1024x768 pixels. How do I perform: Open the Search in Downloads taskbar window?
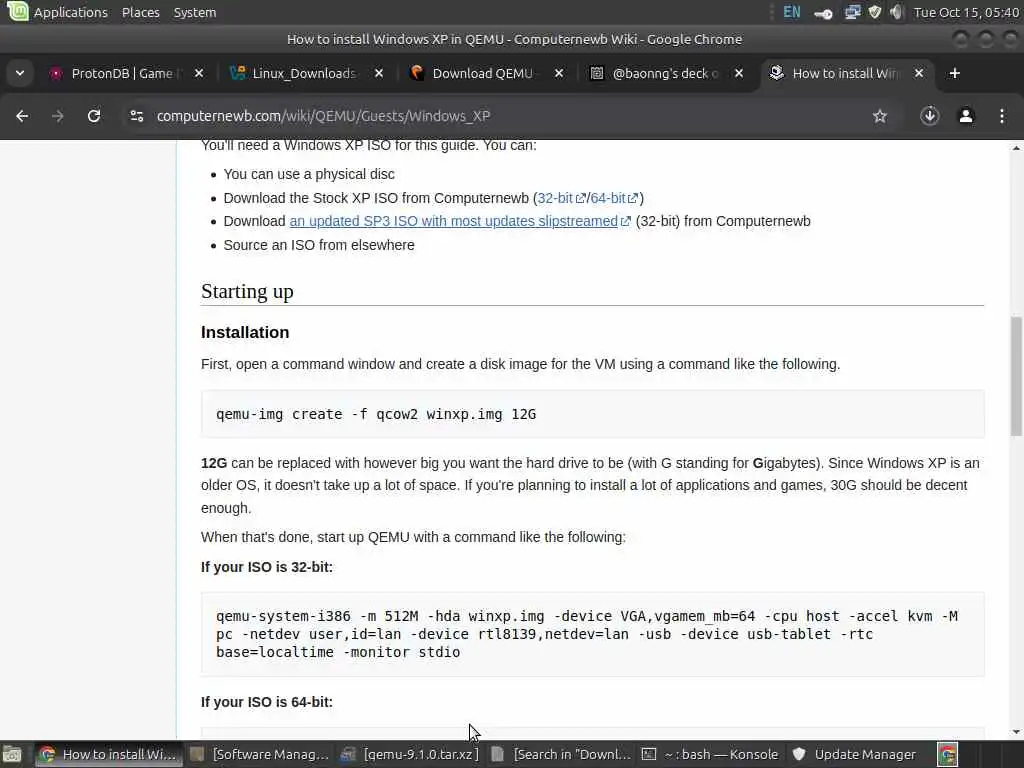pos(562,754)
